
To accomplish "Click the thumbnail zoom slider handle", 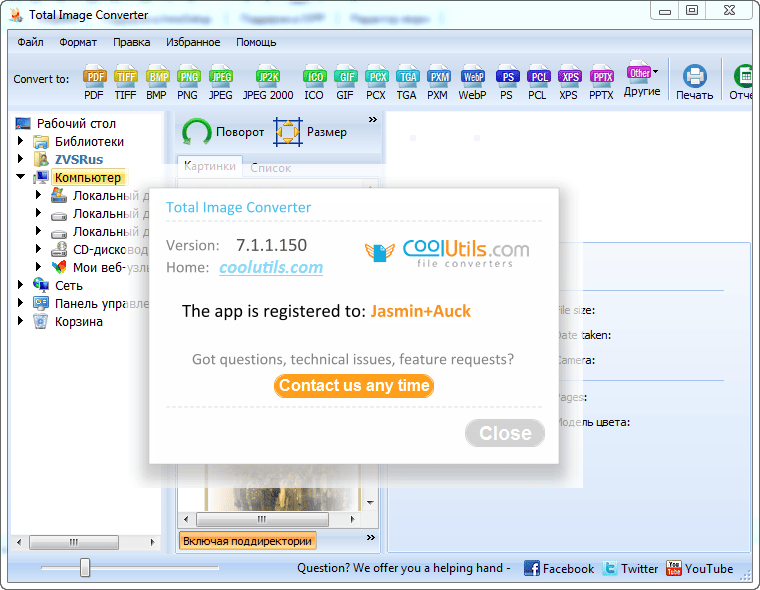I will pyautogui.click(x=85, y=567).
